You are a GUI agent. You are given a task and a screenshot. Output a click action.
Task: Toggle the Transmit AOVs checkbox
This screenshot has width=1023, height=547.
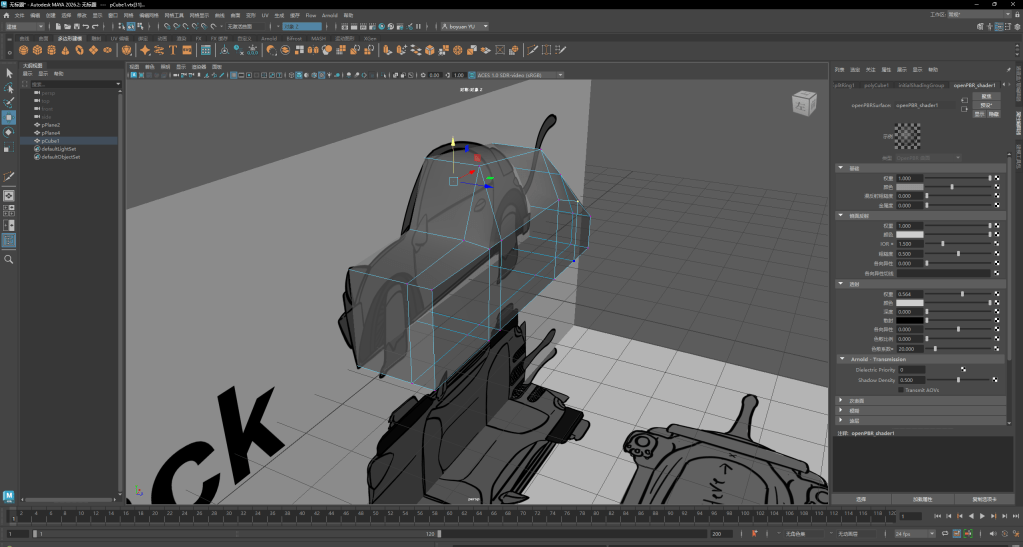[x=901, y=390]
